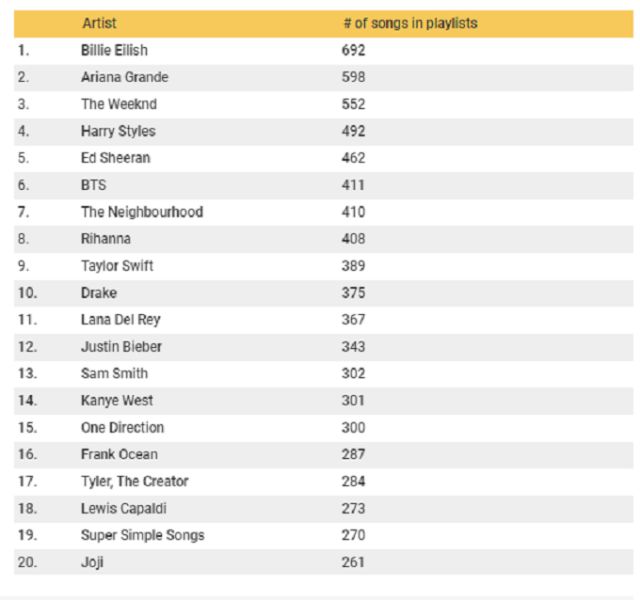Click Justin Bieber's song count 343
Viewport: 640px width, 600px height.
[353, 347]
